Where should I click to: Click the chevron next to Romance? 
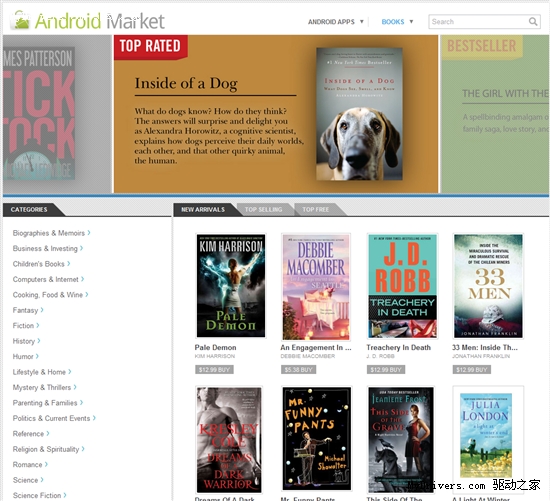click(x=46, y=464)
